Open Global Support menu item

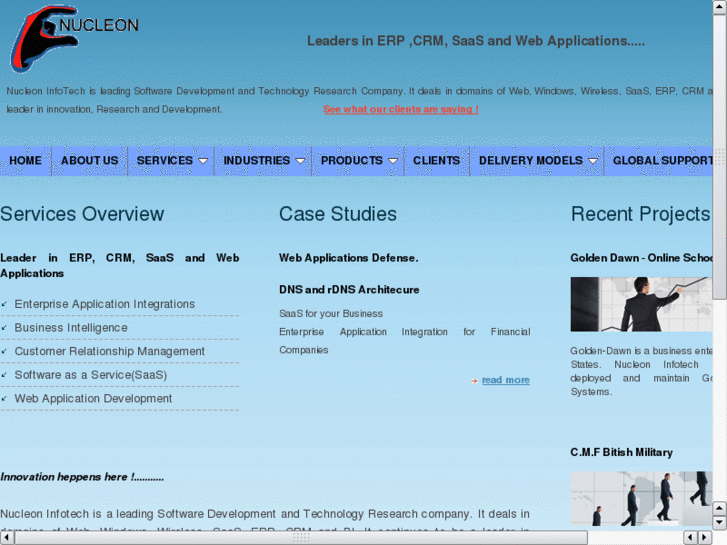(x=662, y=160)
